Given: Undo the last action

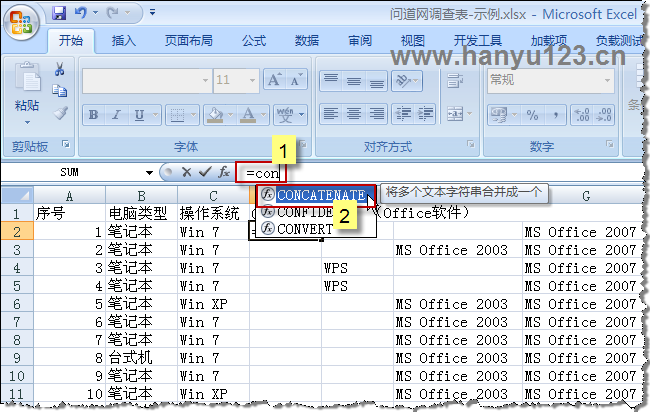Looking at the screenshot, I should coord(80,13).
